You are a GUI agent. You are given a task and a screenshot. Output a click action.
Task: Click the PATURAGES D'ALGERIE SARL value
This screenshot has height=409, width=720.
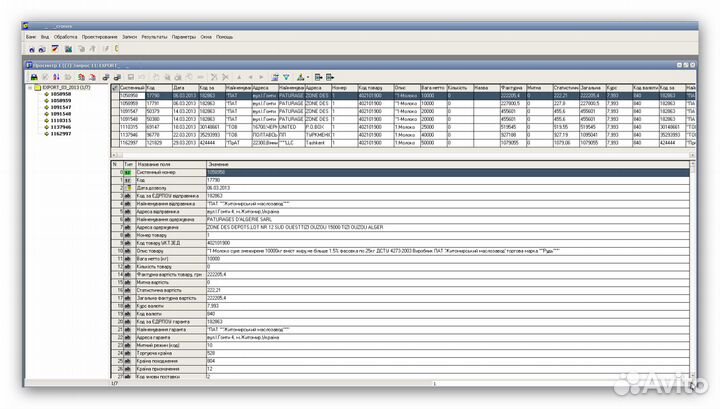tap(239, 219)
